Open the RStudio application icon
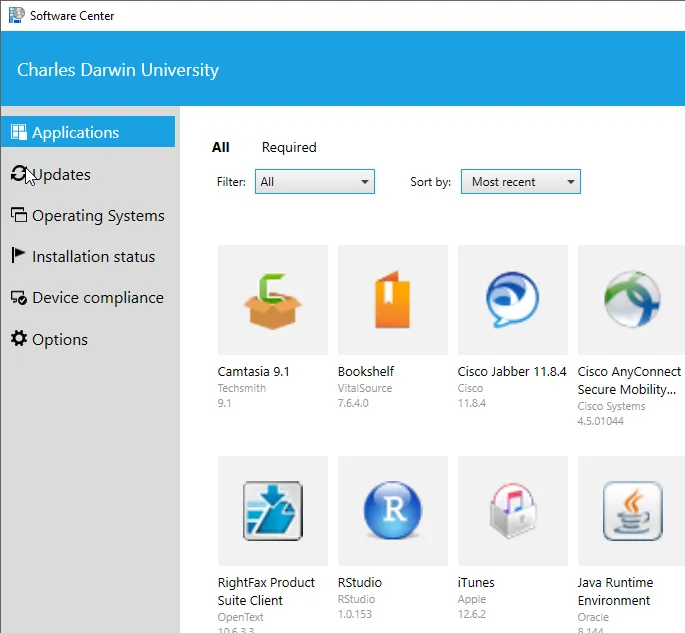This screenshot has height=633, width=685. coord(392,510)
